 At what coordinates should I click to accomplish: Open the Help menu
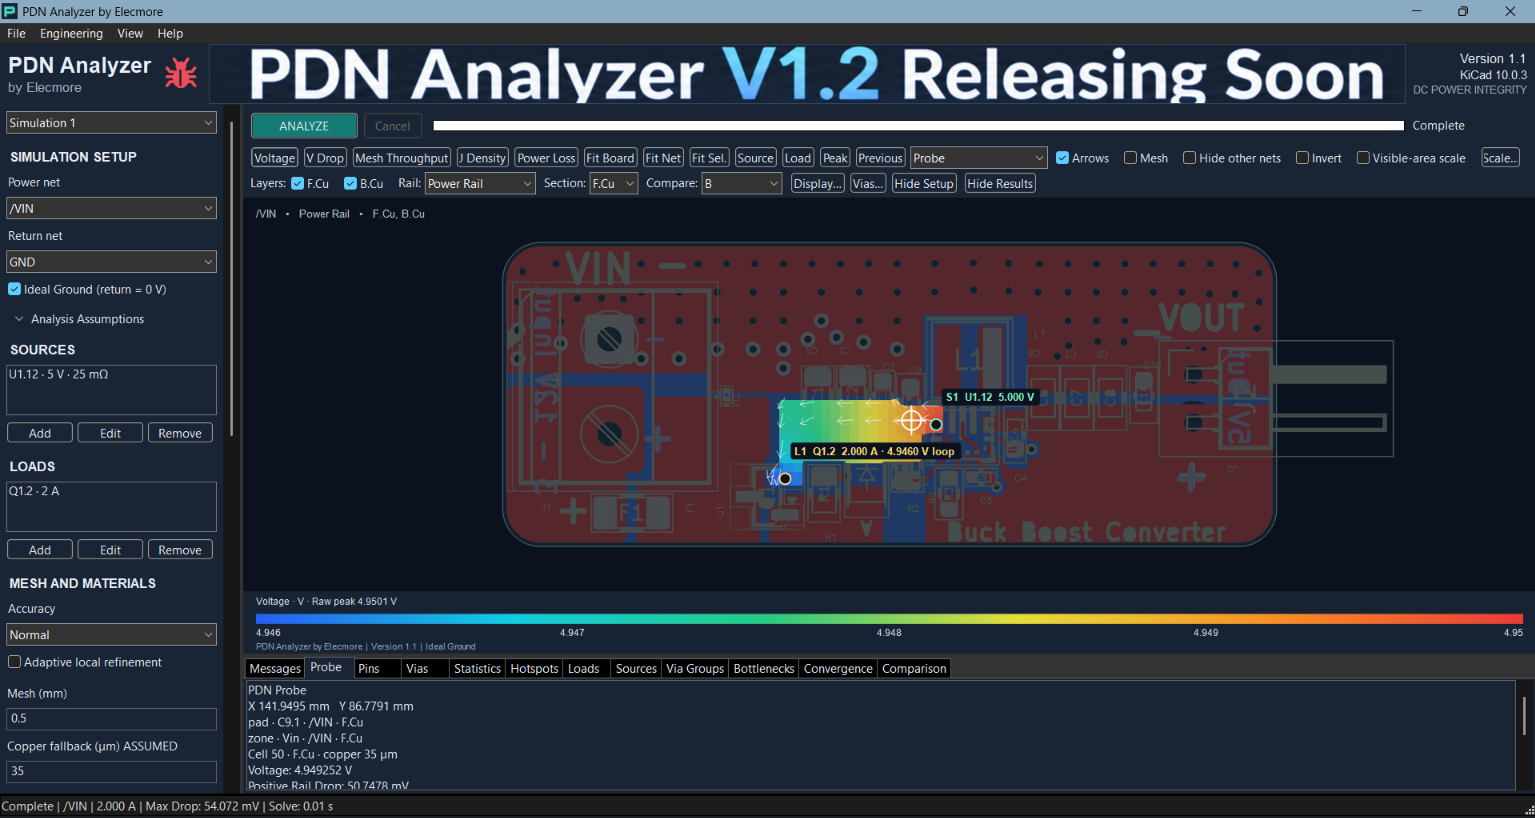tap(170, 33)
